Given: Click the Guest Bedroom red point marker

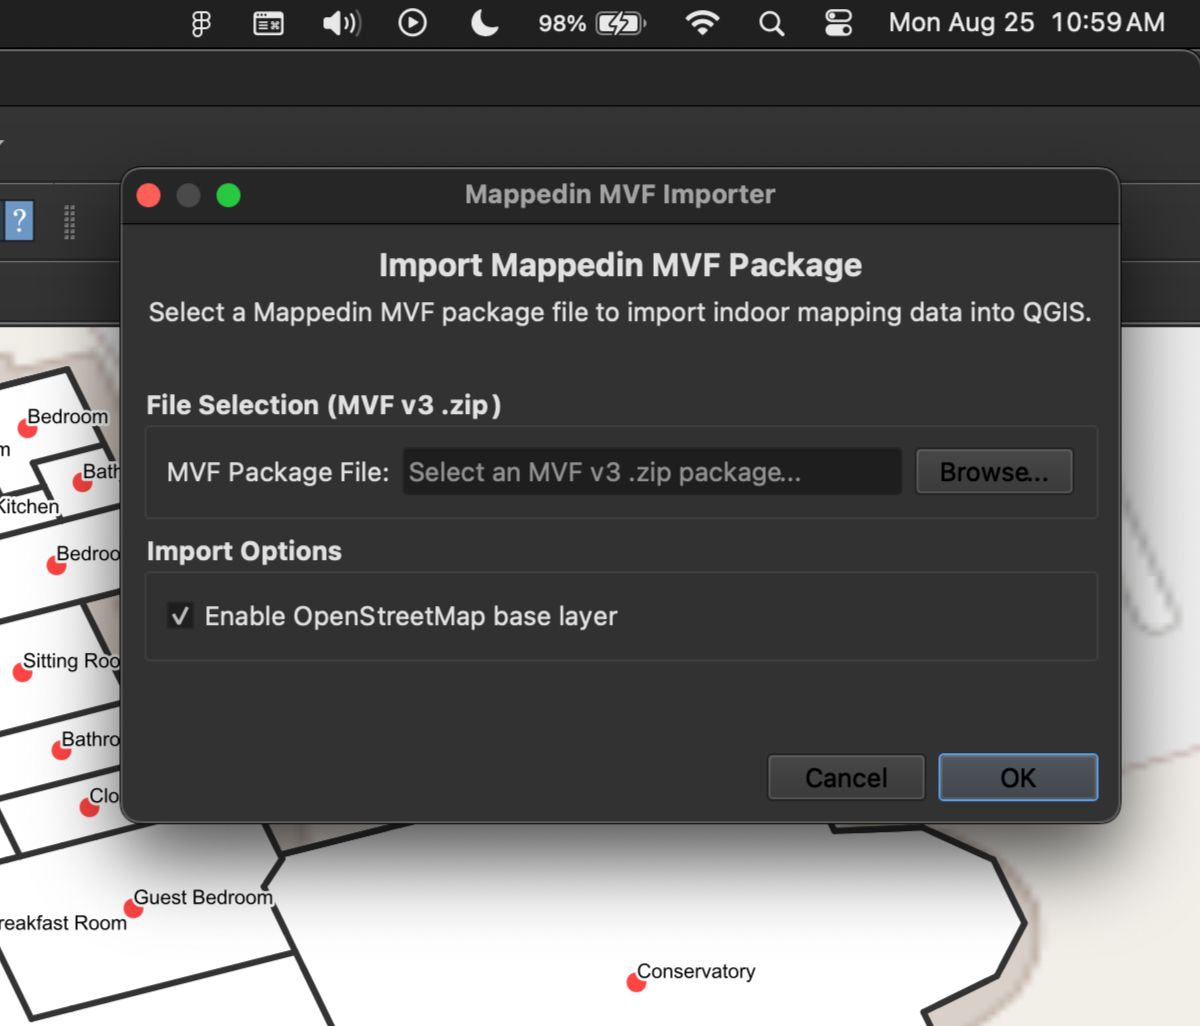Looking at the screenshot, I should click(x=133, y=908).
